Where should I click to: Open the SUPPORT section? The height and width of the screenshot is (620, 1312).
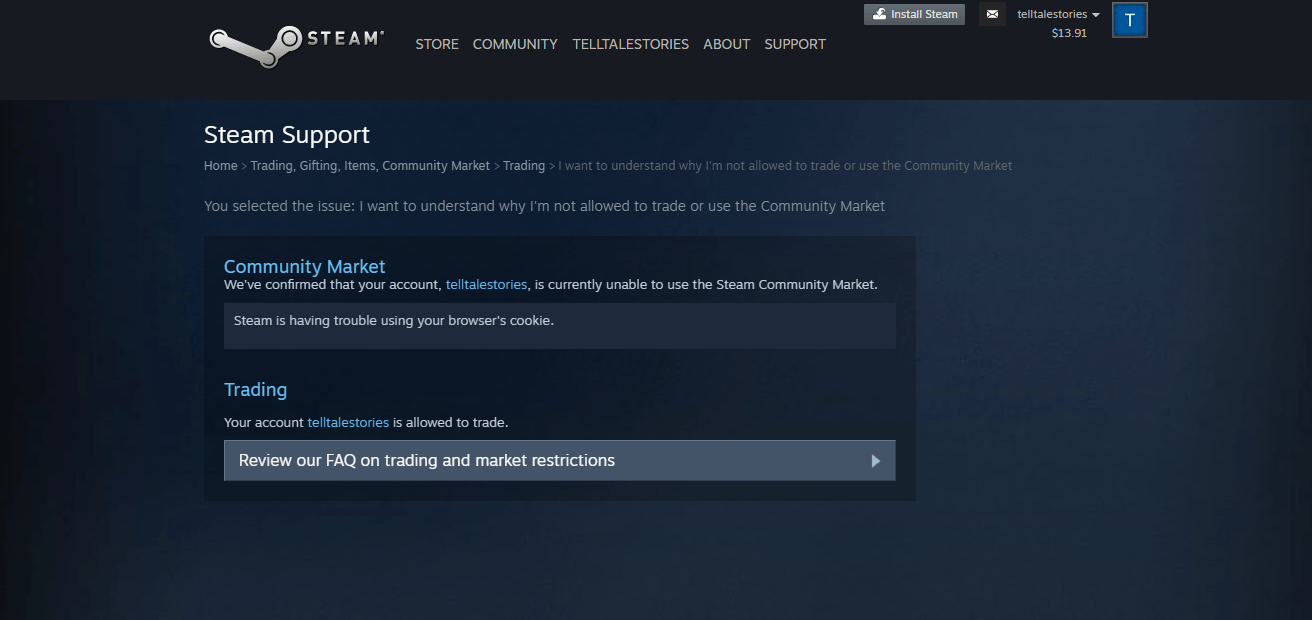pos(794,44)
